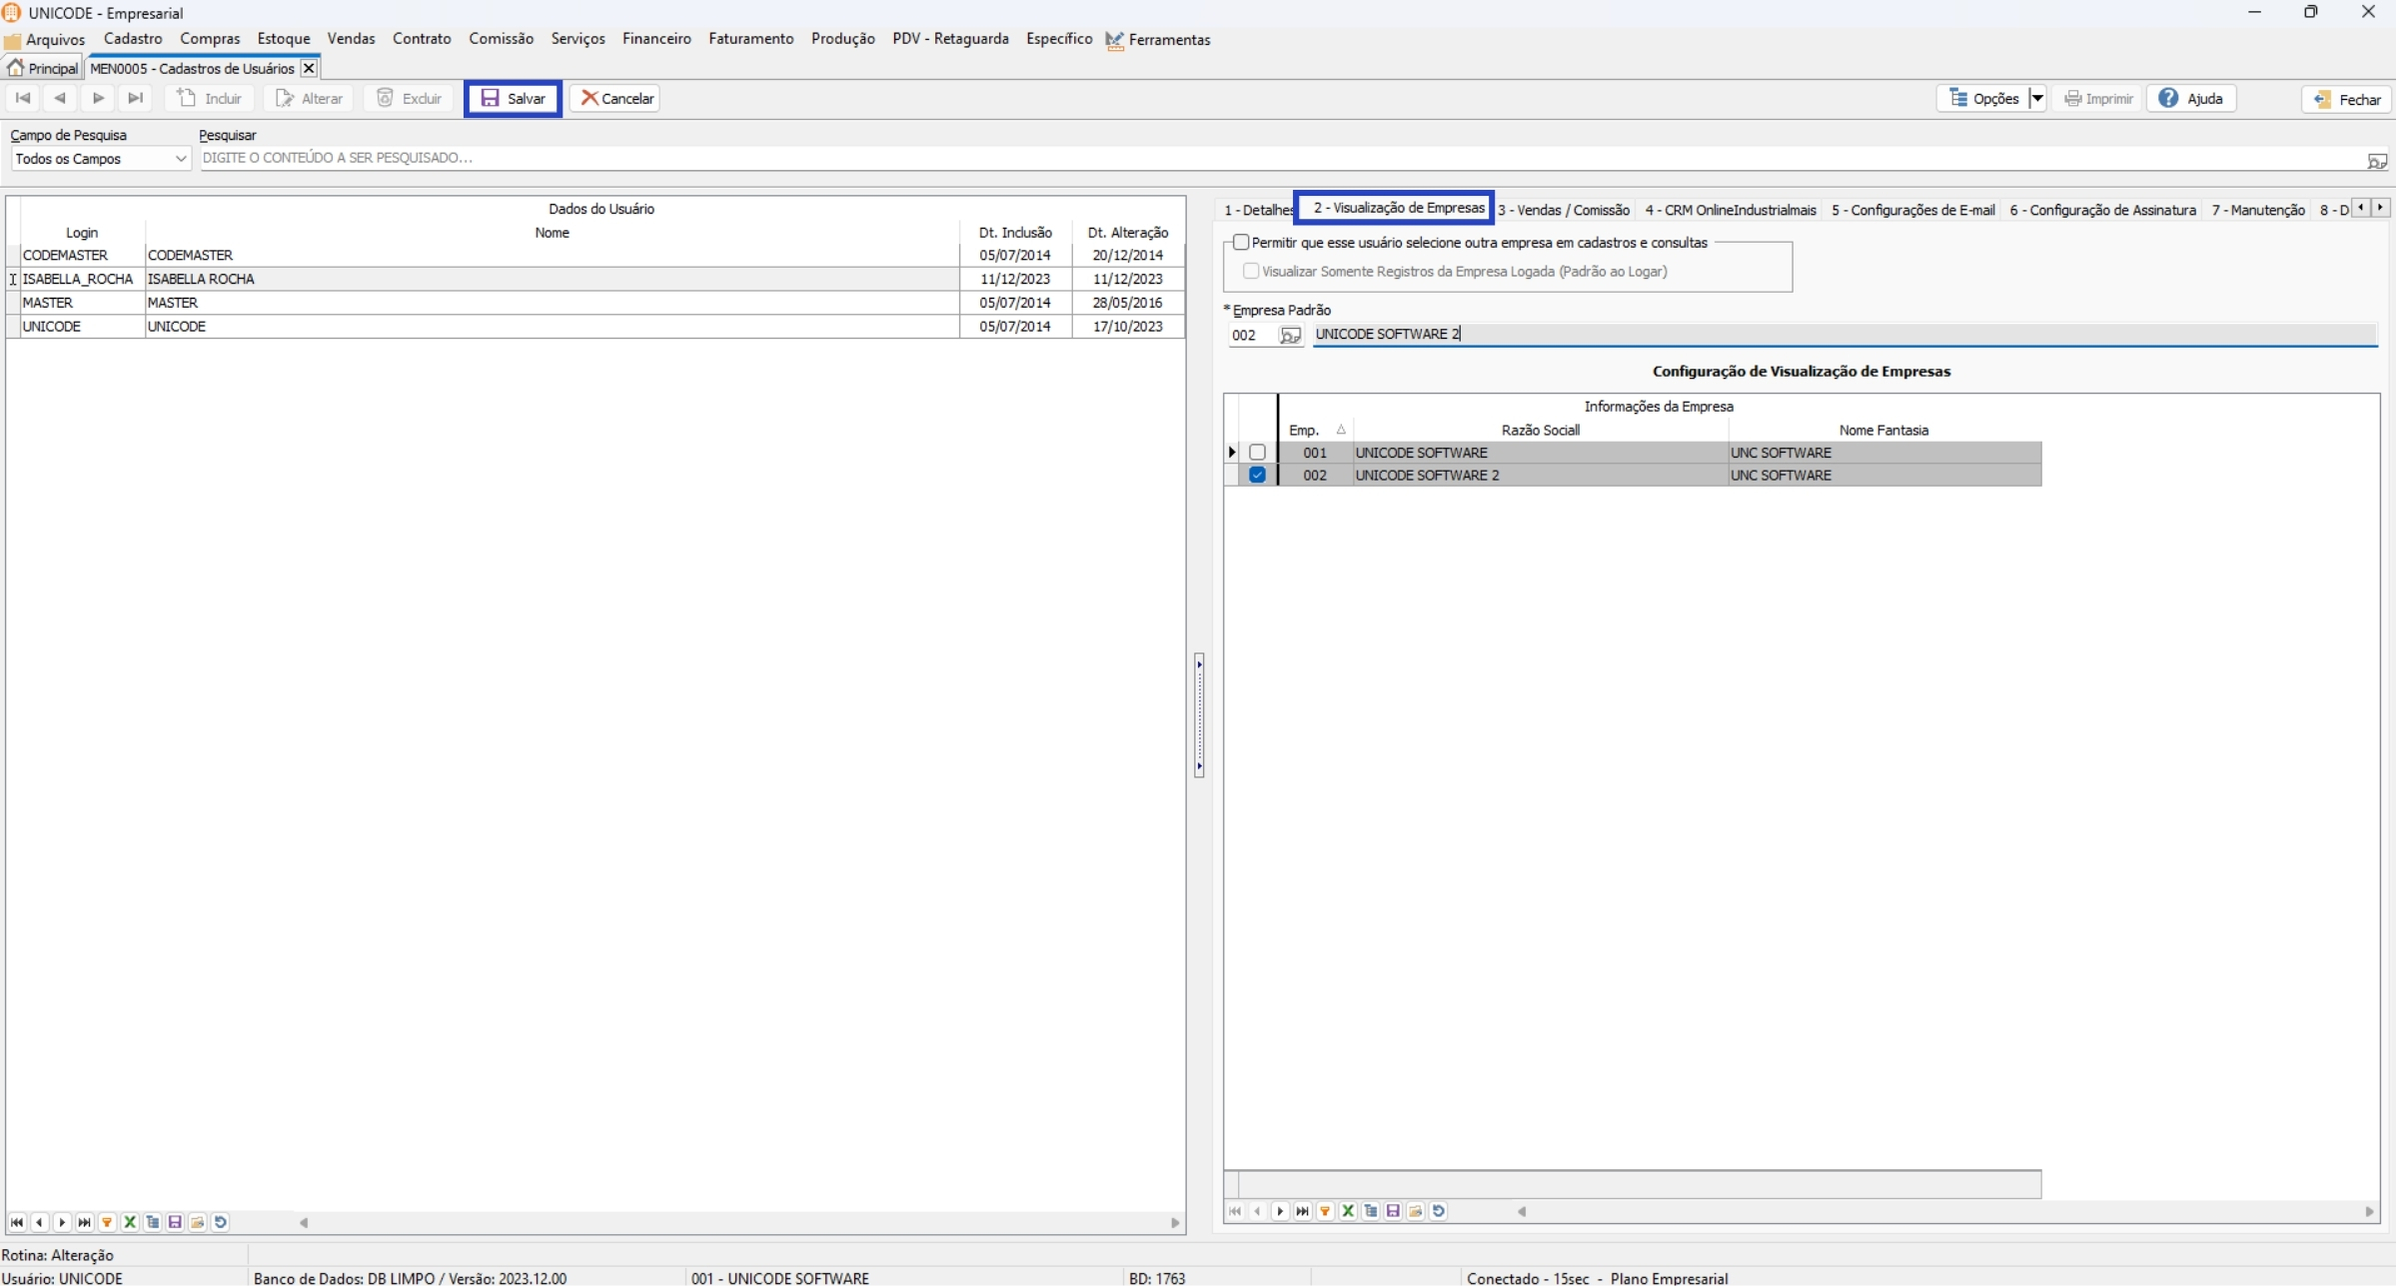Screen dimensions: 2396x1286
Task: Open the Empresa Padrão lookup search icon
Action: pos(1290,335)
